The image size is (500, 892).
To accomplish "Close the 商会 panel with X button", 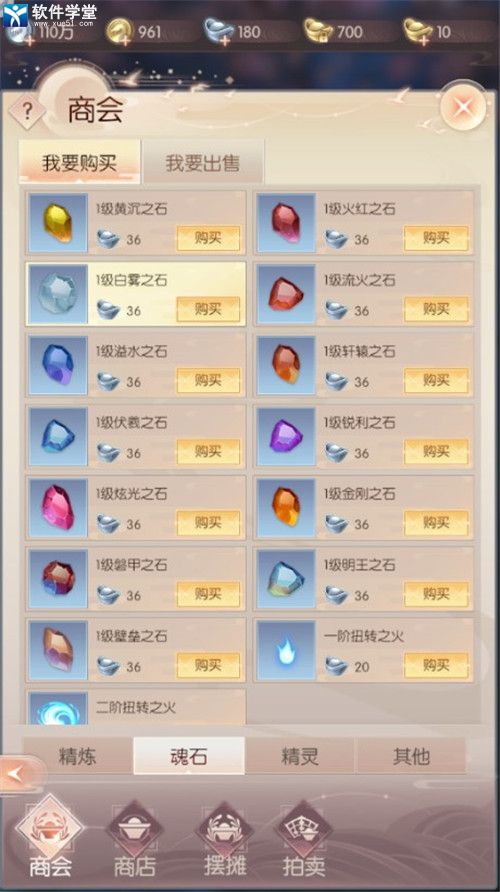I will (x=463, y=106).
